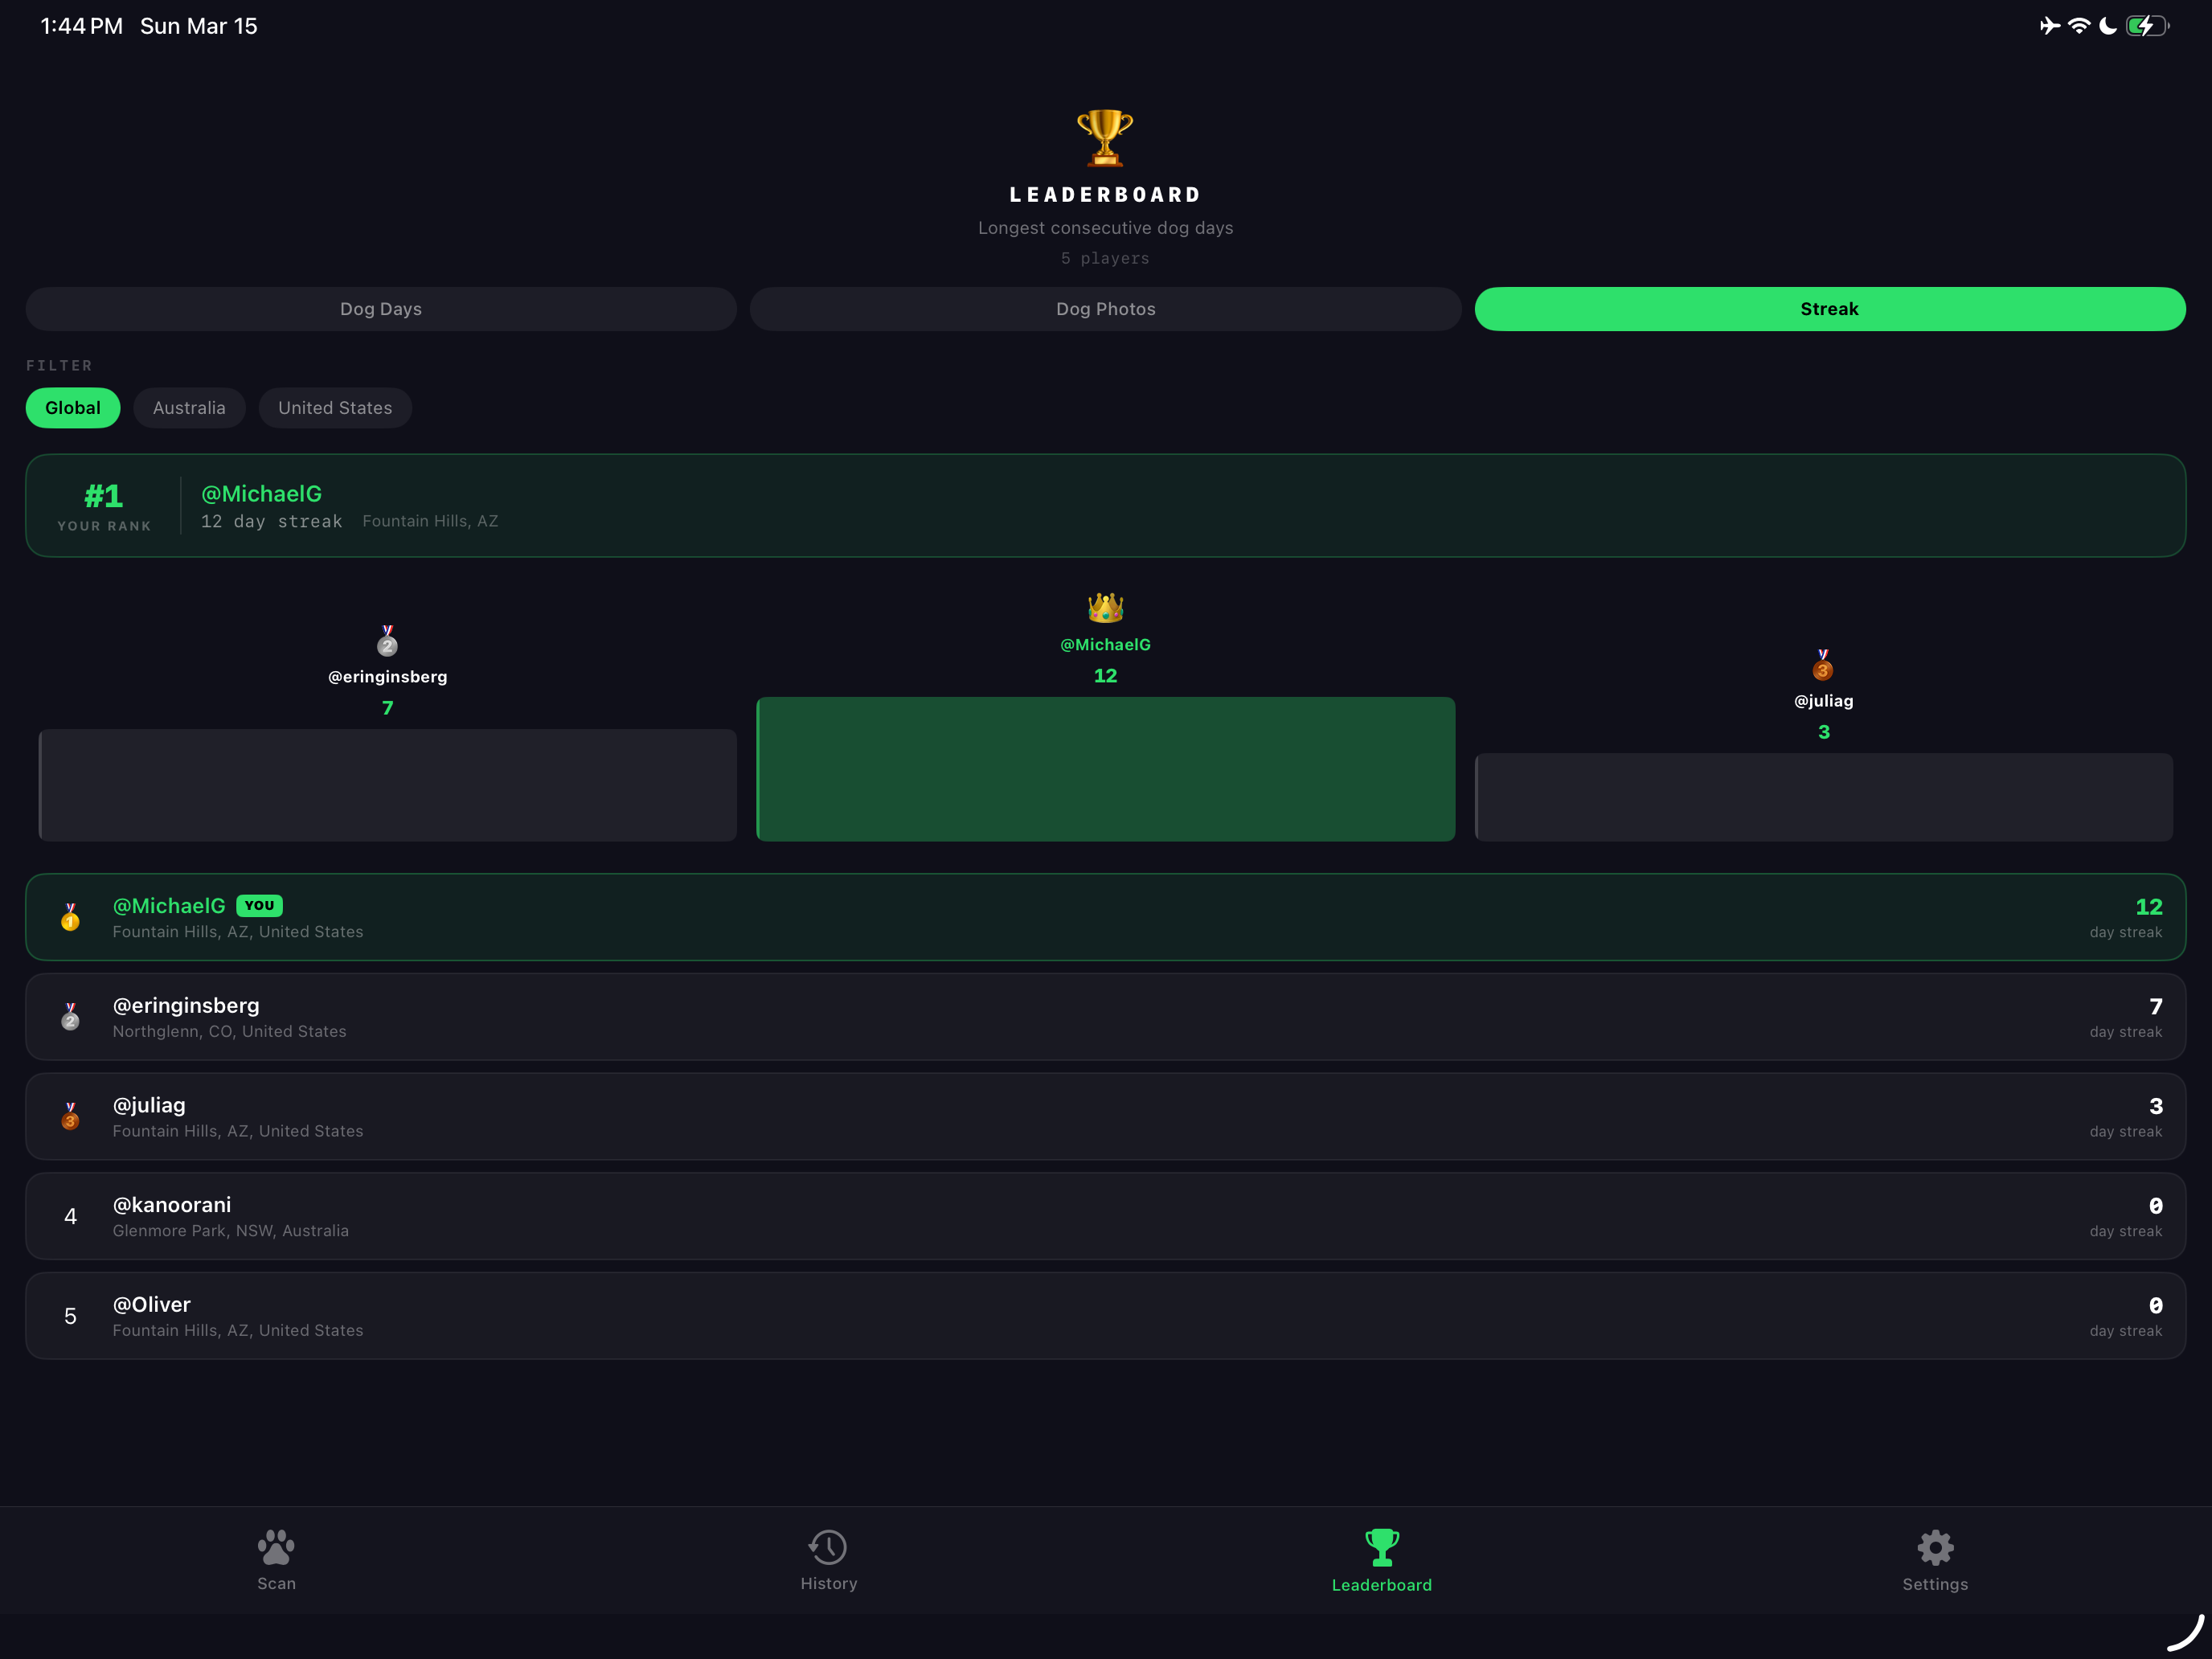The height and width of the screenshot is (1659, 2212).
Task: Switch to the Dog Days tab
Action: 381,309
